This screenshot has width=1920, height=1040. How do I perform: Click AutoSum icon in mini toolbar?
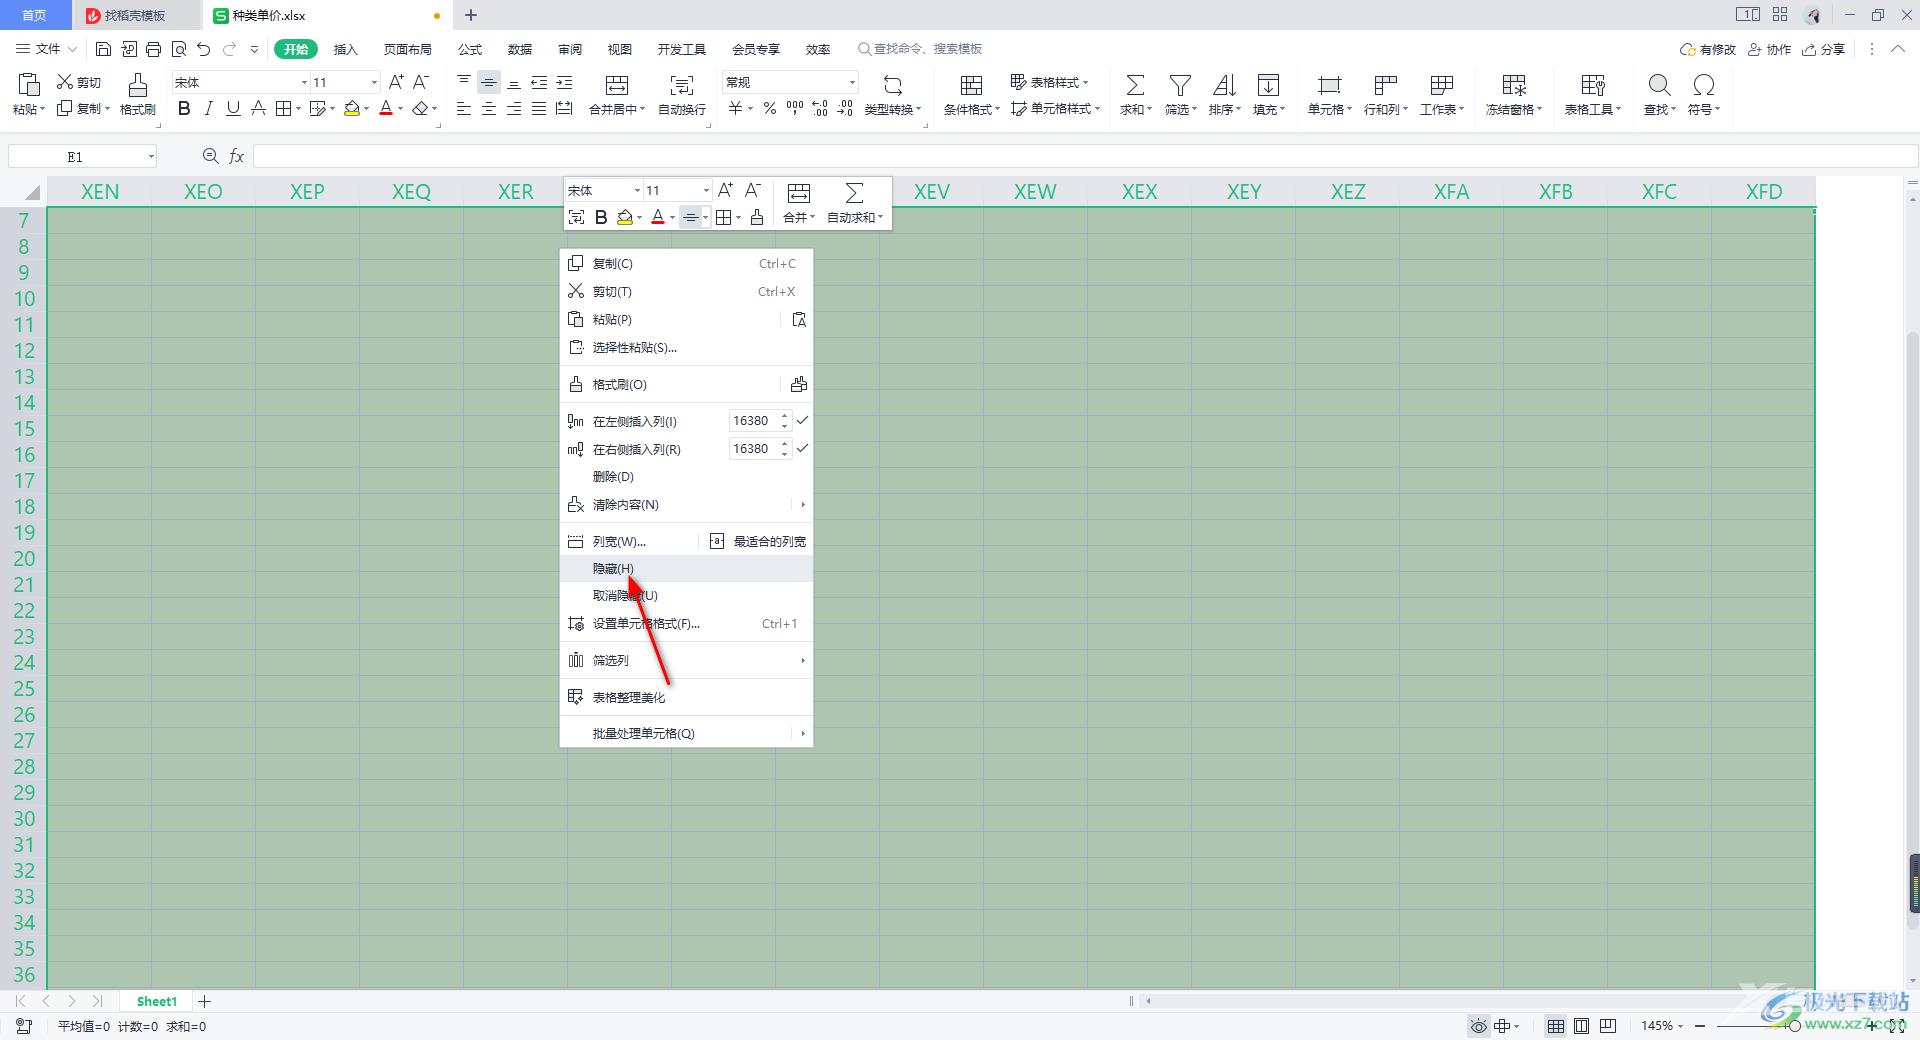854,192
